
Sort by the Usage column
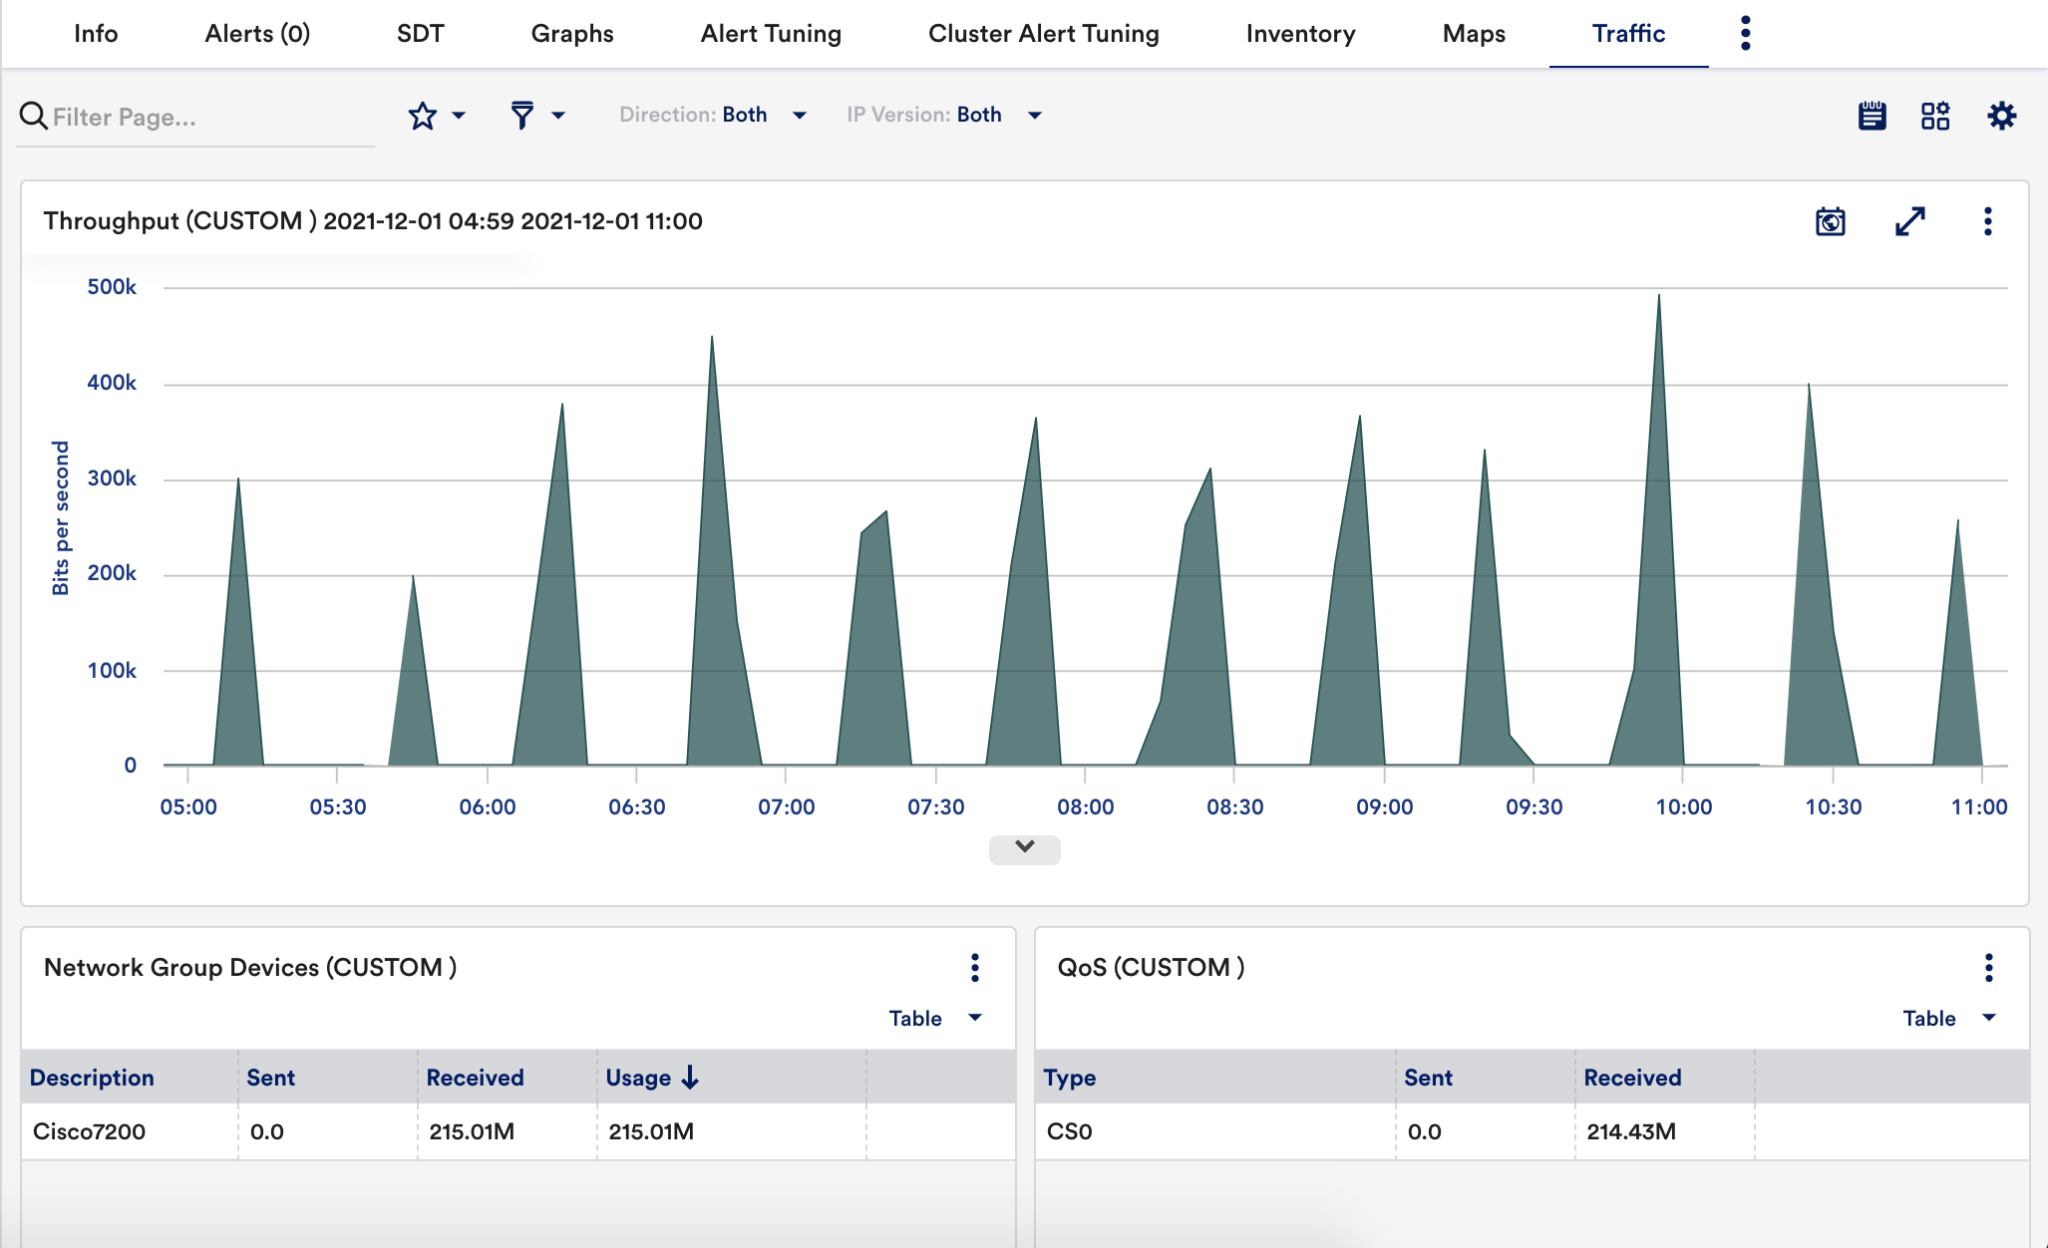pos(651,1077)
